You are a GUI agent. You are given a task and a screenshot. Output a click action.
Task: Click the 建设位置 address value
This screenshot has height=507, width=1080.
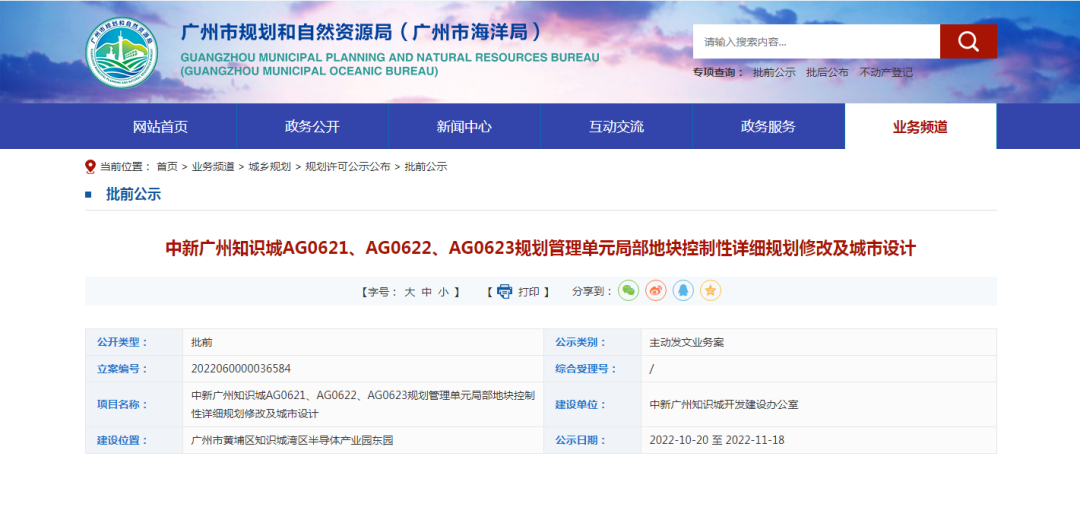pyautogui.click(x=292, y=440)
